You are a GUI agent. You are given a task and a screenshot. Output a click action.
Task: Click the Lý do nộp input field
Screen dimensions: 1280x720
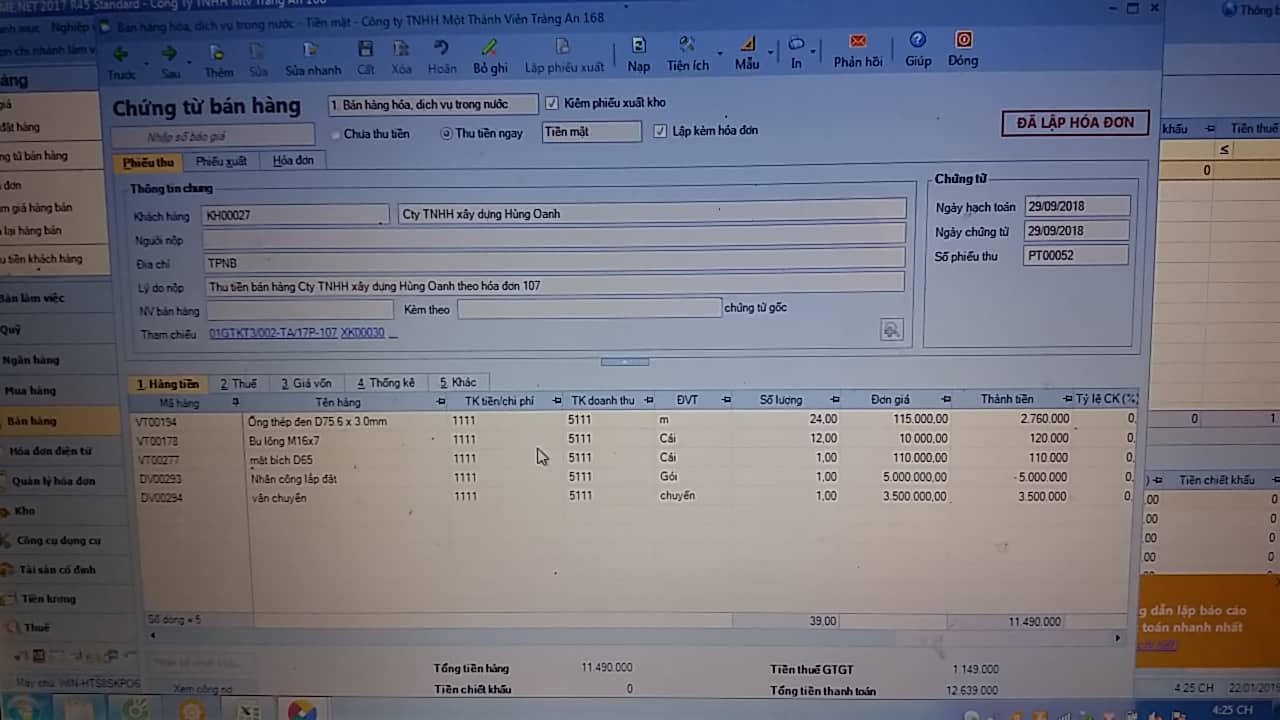pyautogui.click(x=554, y=286)
